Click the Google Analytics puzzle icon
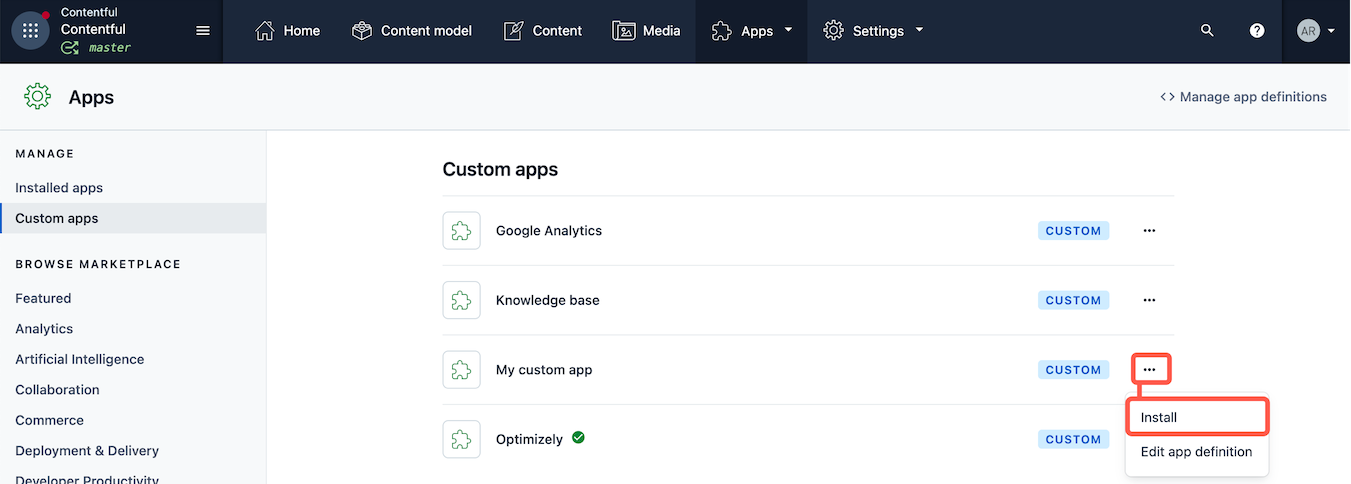Image resolution: width=1351 pixels, height=484 pixels. tap(461, 231)
